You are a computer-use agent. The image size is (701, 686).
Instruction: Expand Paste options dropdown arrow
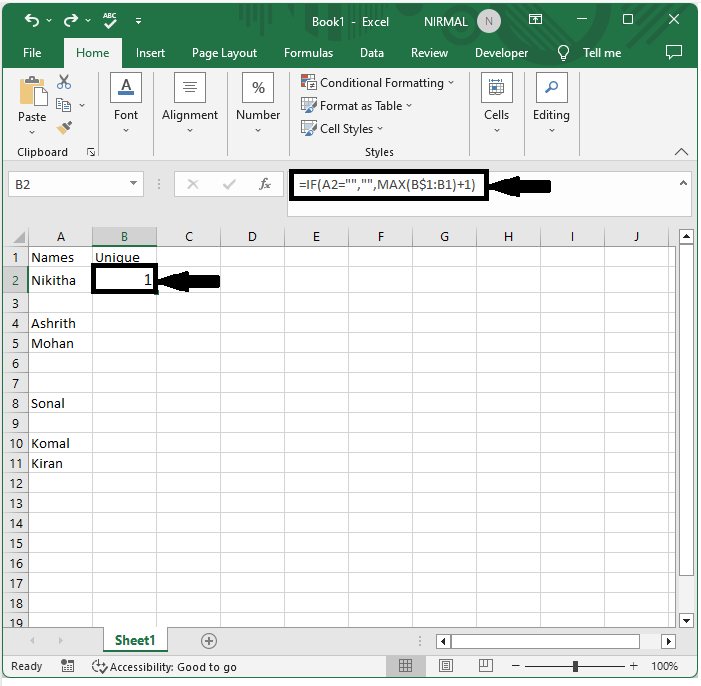pyautogui.click(x=32, y=132)
